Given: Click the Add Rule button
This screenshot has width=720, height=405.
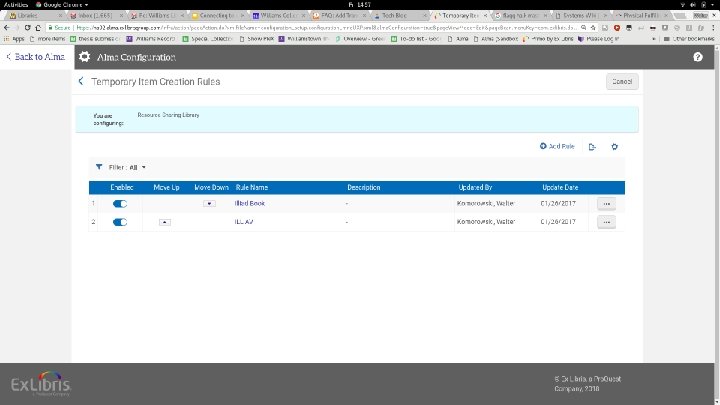Looking at the screenshot, I should click(557, 146).
